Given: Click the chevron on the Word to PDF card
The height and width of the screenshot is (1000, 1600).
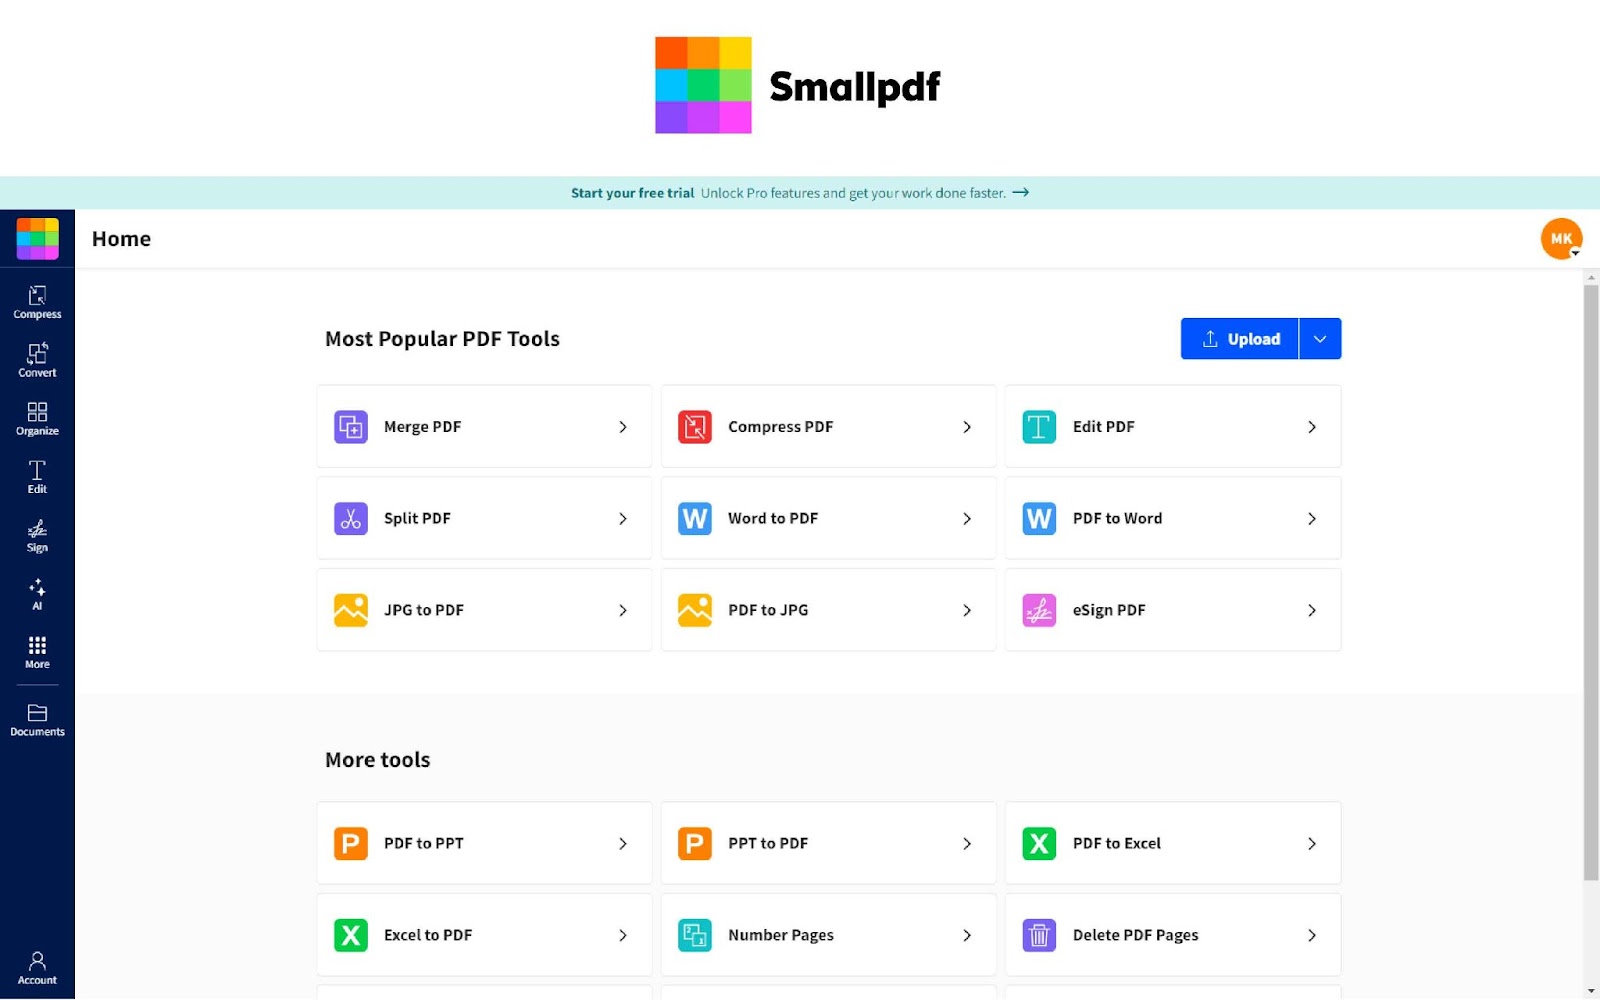Looking at the screenshot, I should coord(967,519).
